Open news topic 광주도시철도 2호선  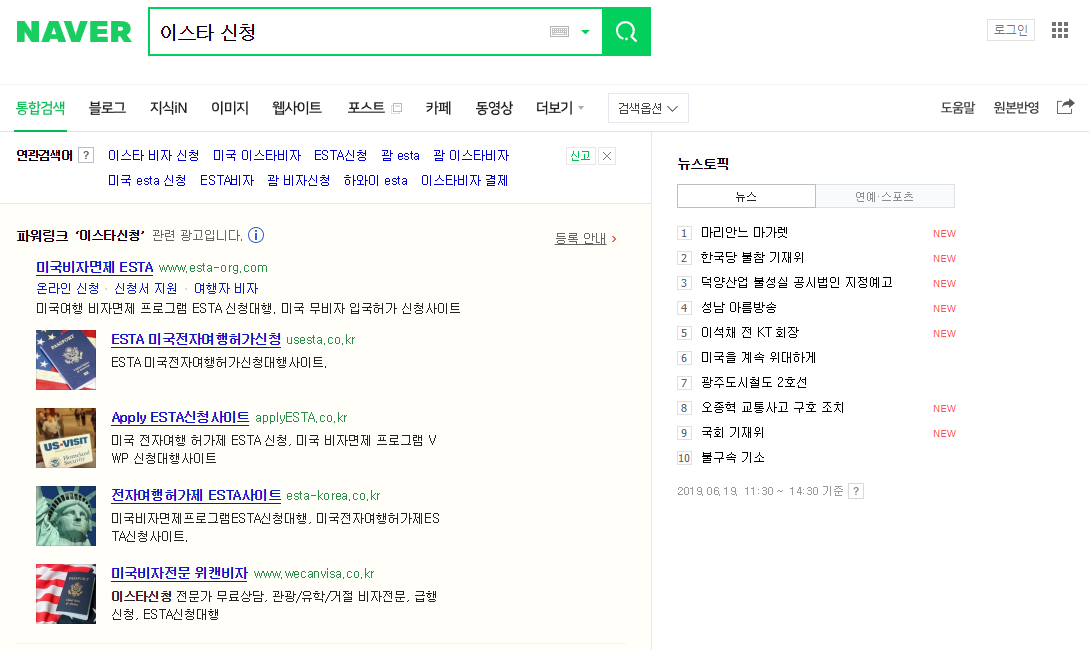(x=754, y=383)
